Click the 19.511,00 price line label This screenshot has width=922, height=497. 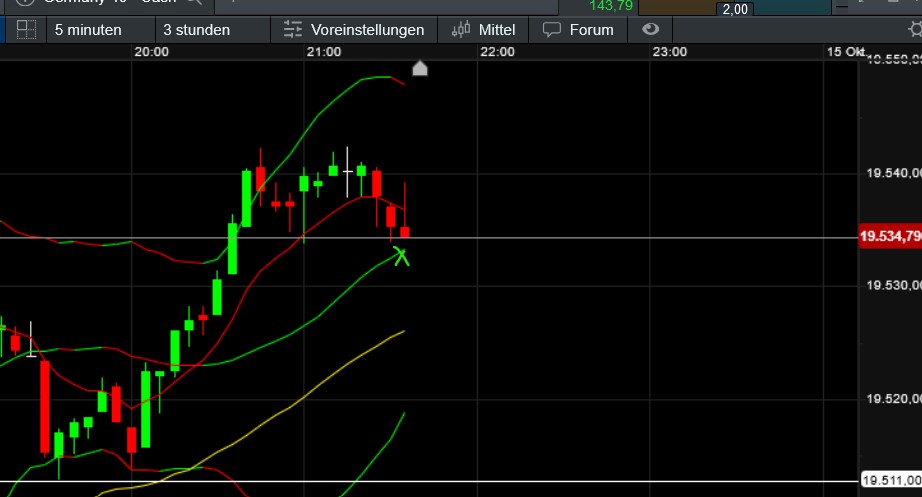pos(891,480)
